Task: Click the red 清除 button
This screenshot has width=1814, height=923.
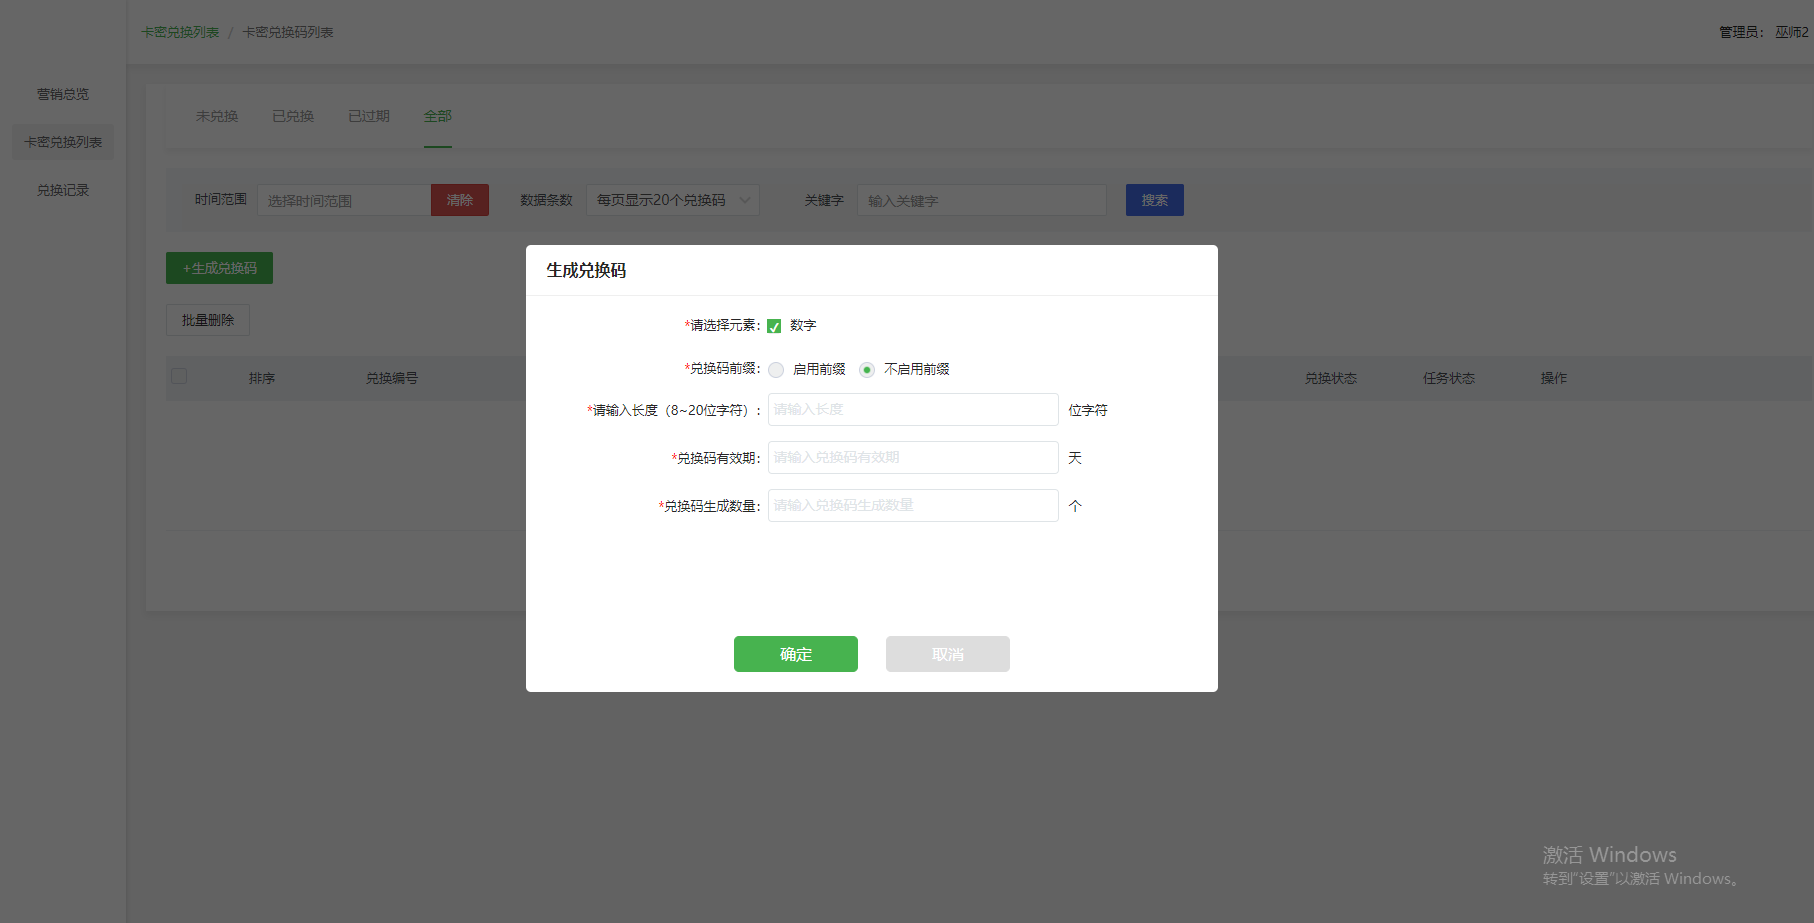Action: point(460,200)
